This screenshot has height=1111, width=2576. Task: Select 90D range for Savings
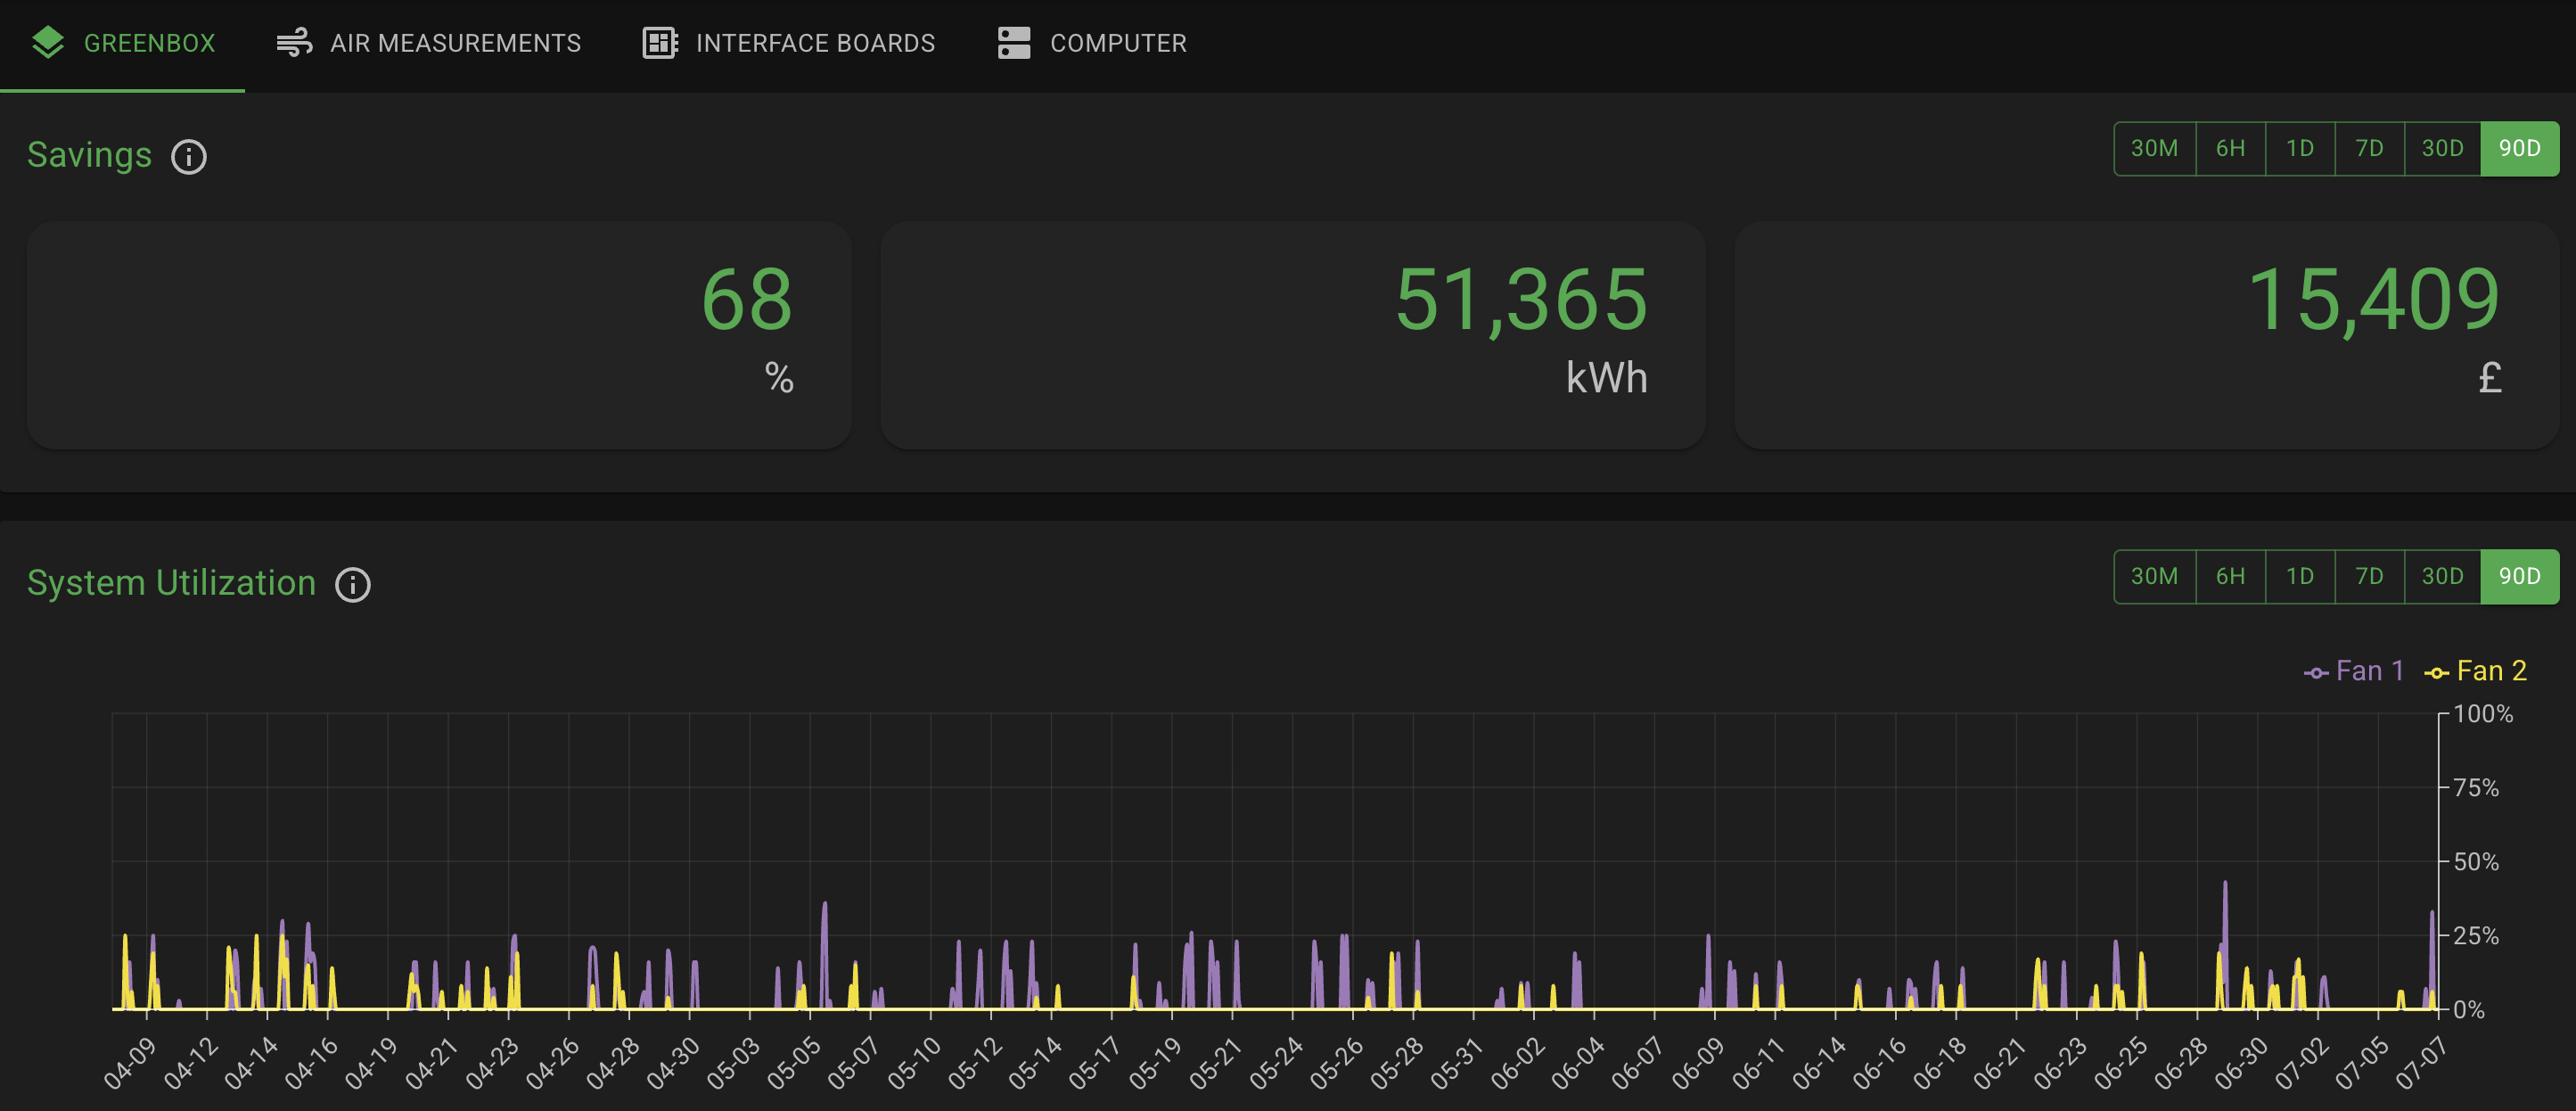(2520, 149)
